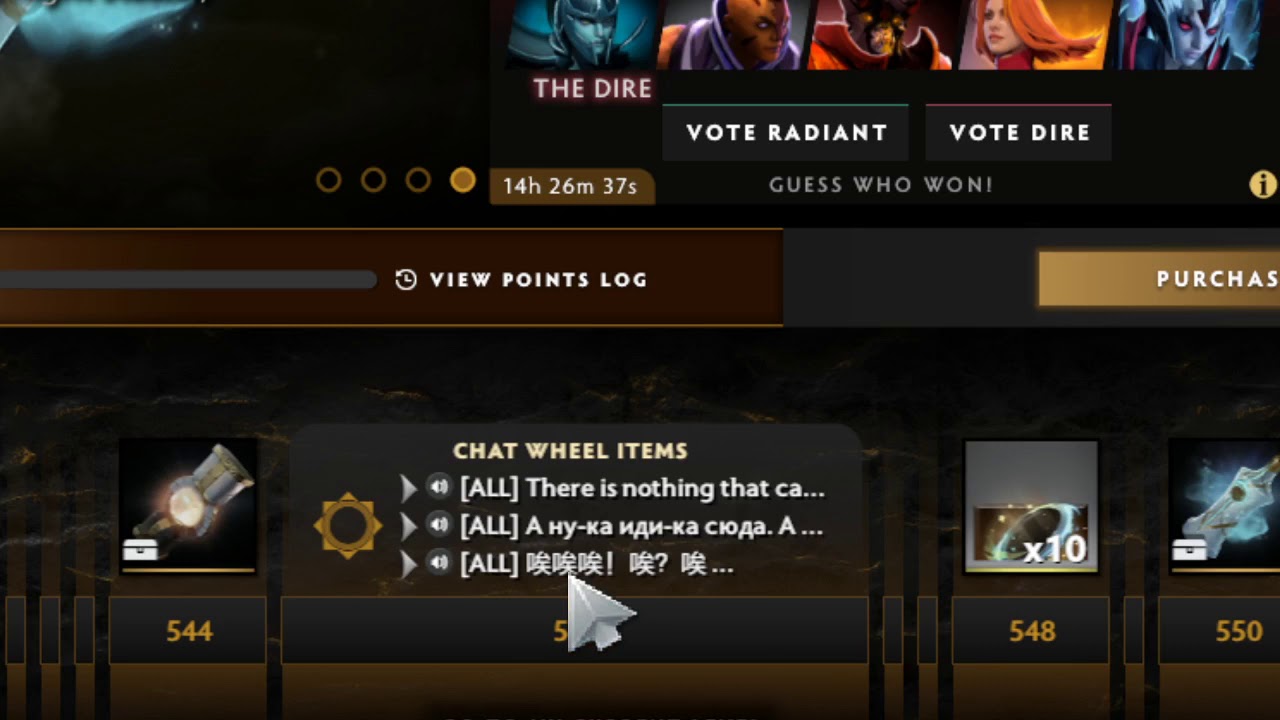
Task: Select the treasure chest icon on the level 550 reward
Action: tap(1189, 549)
